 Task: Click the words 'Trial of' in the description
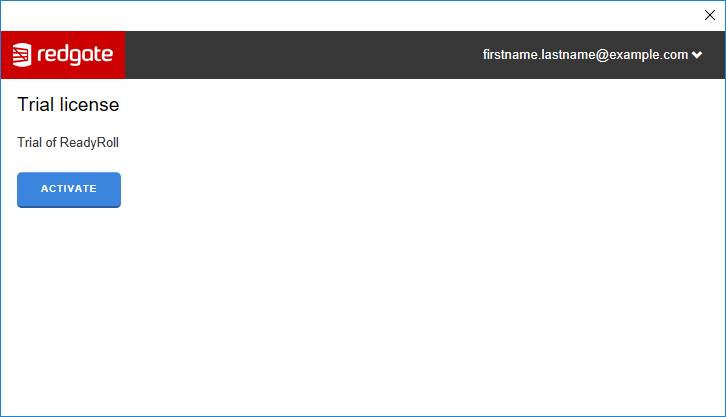click(37, 142)
